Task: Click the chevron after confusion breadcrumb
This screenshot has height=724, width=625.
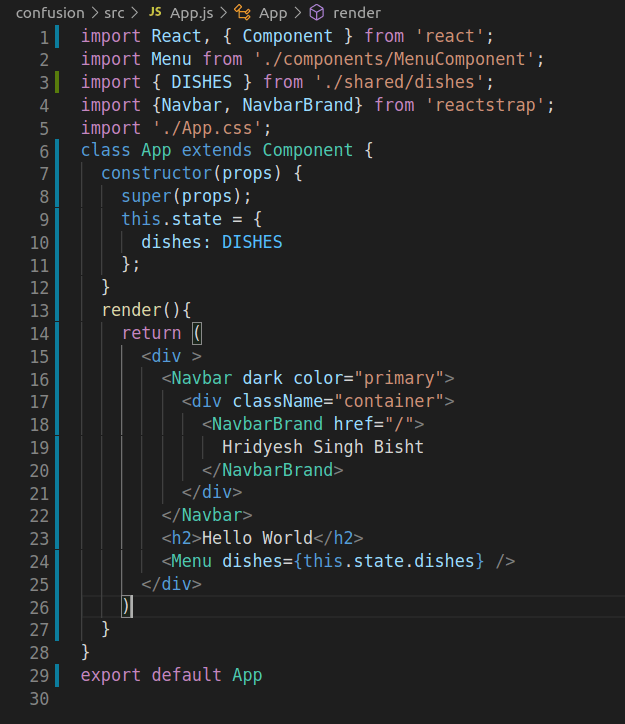Action: coord(95,13)
